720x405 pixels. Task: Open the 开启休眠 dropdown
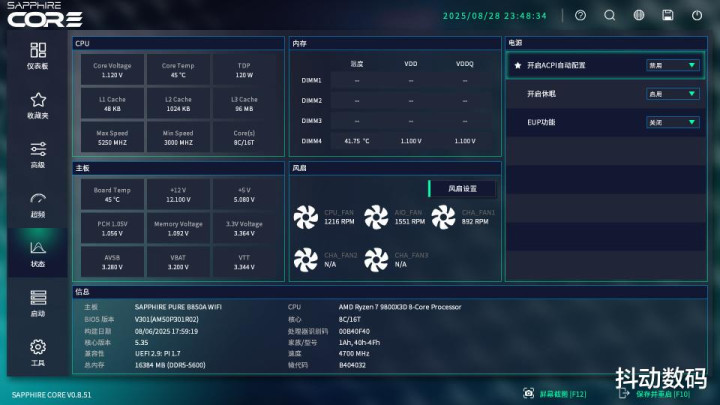pos(673,94)
